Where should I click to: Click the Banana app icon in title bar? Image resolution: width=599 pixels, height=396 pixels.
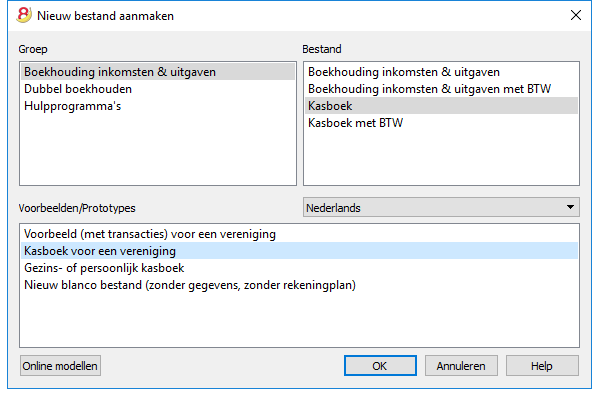point(24,15)
